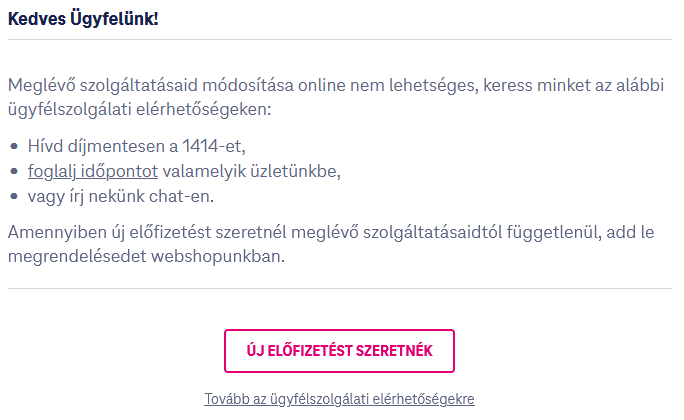Viewport: 684px width, 420px height.
Task: Click the bullet before 'foglalj időpontot'
Action: (14, 171)
